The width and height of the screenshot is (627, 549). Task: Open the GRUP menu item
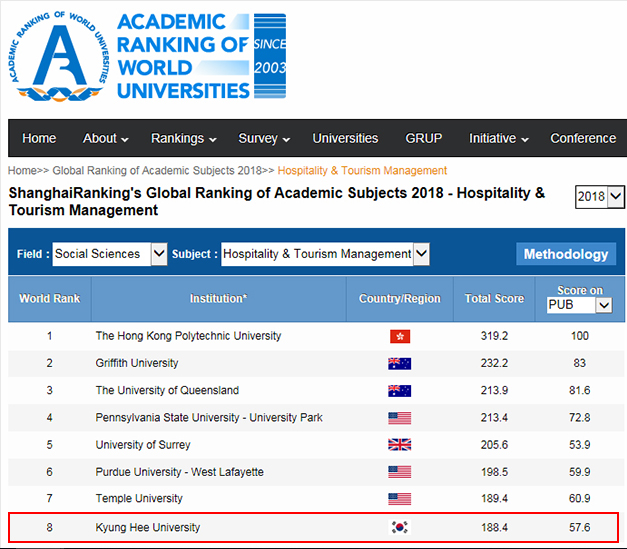(423, 138)
